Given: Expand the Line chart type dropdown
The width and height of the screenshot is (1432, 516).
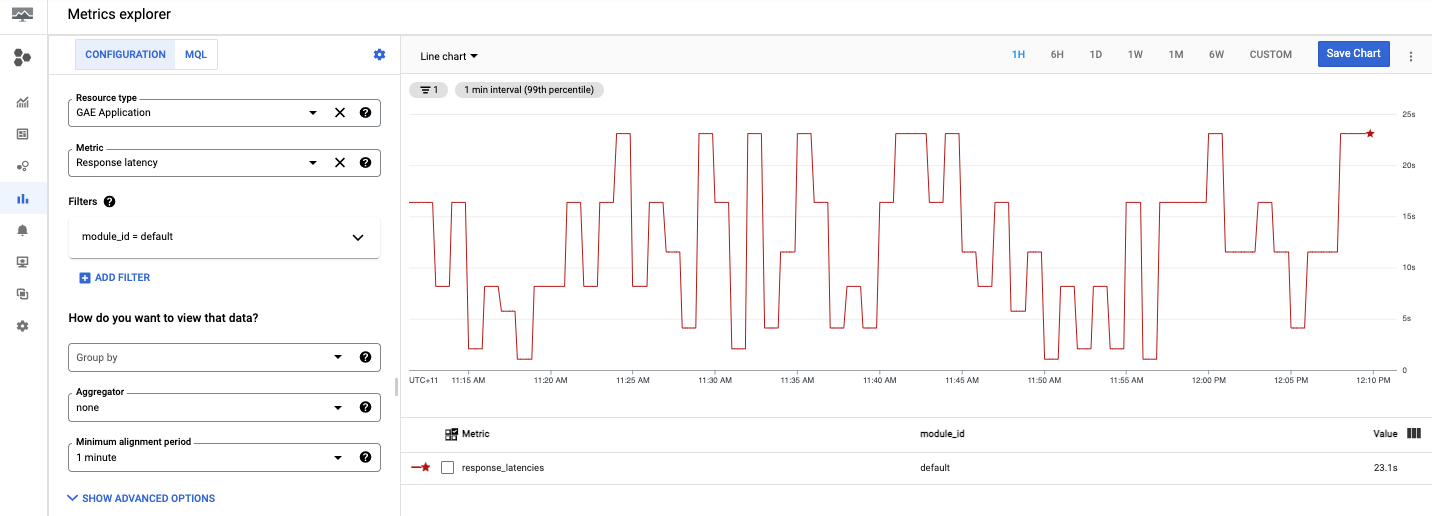Looking at the screenshot, I should coord(449,57).
